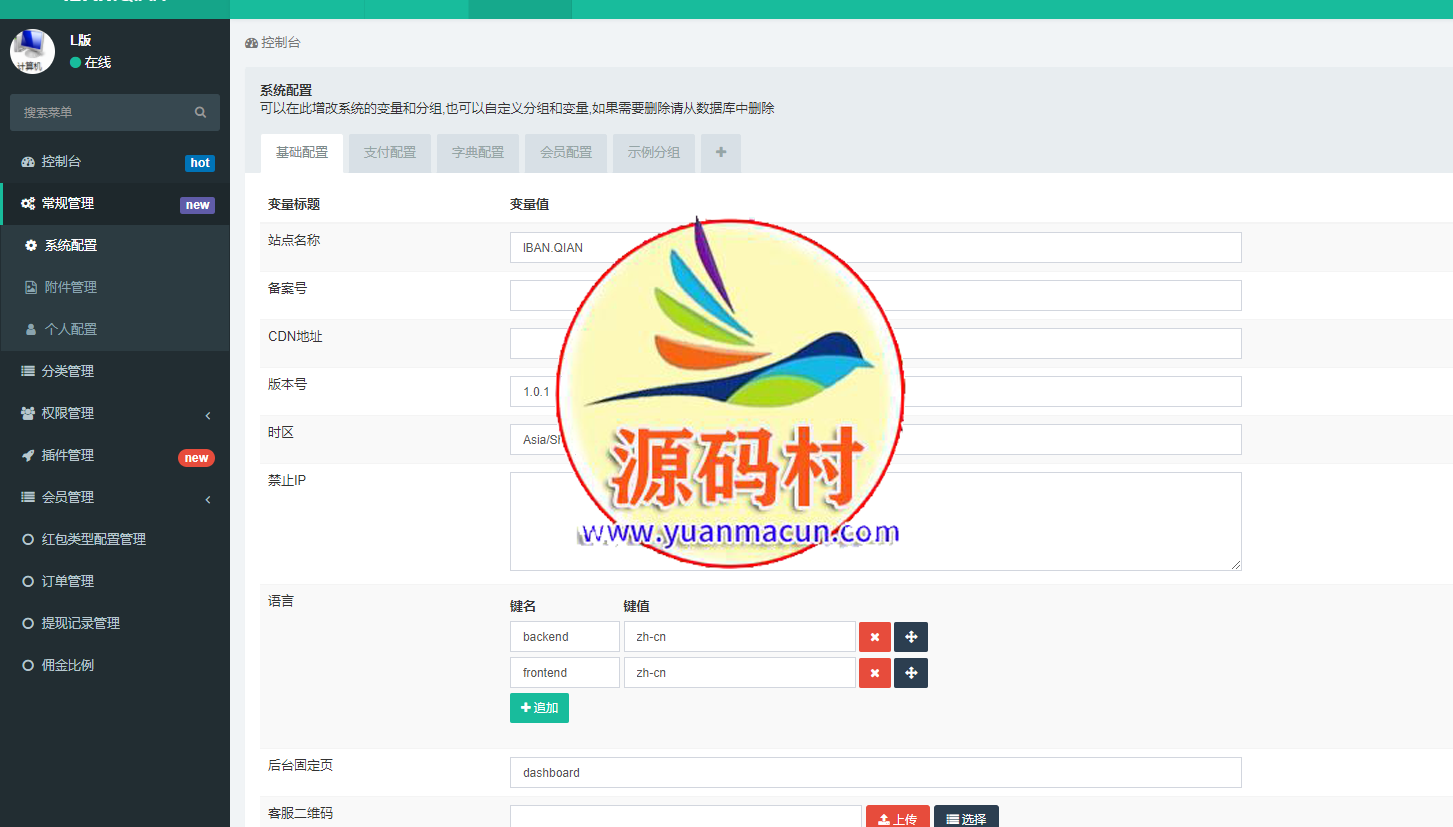Image resolution: width=1453 pixels, height=827 pixels.
Task: Delete the backend language row with red X
Action: pos(874,636)
